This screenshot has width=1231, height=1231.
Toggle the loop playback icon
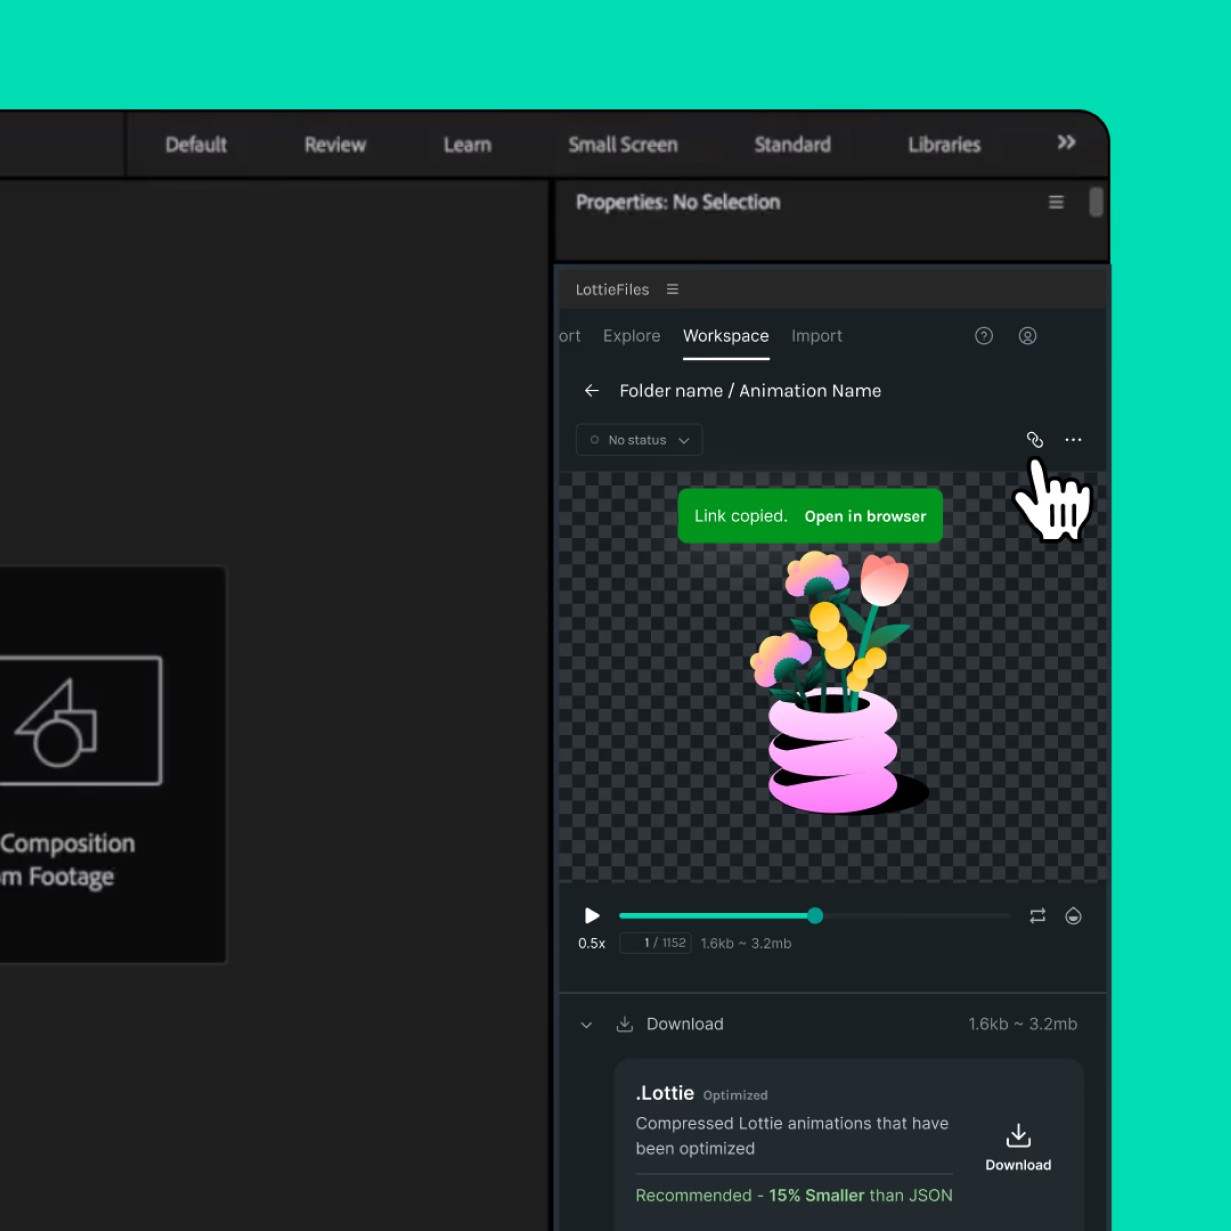pyautogui.click(x=1037, y=916)
